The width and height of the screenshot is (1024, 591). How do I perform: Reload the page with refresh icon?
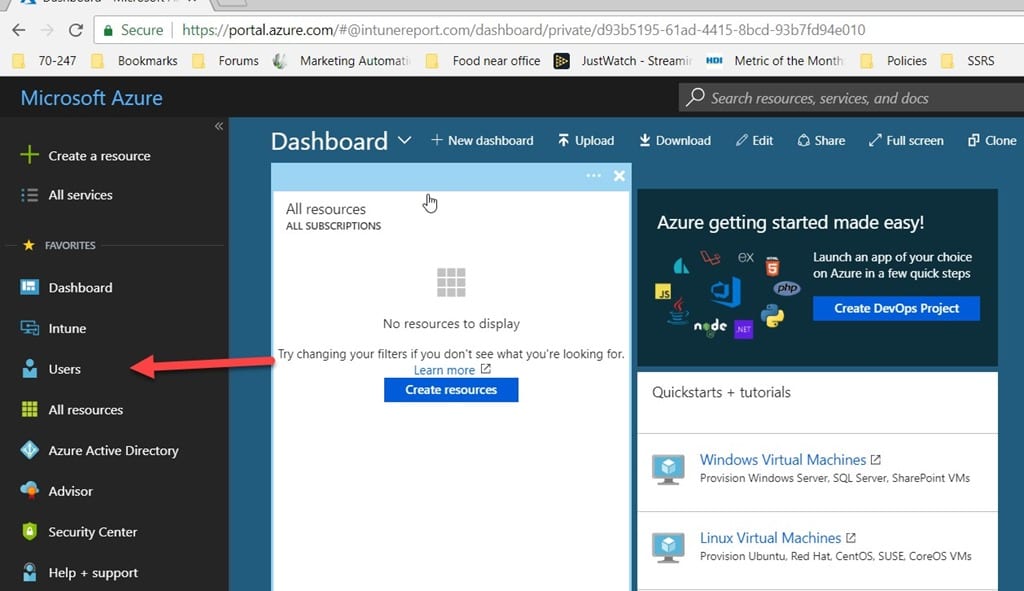click(x=76, y=30)
